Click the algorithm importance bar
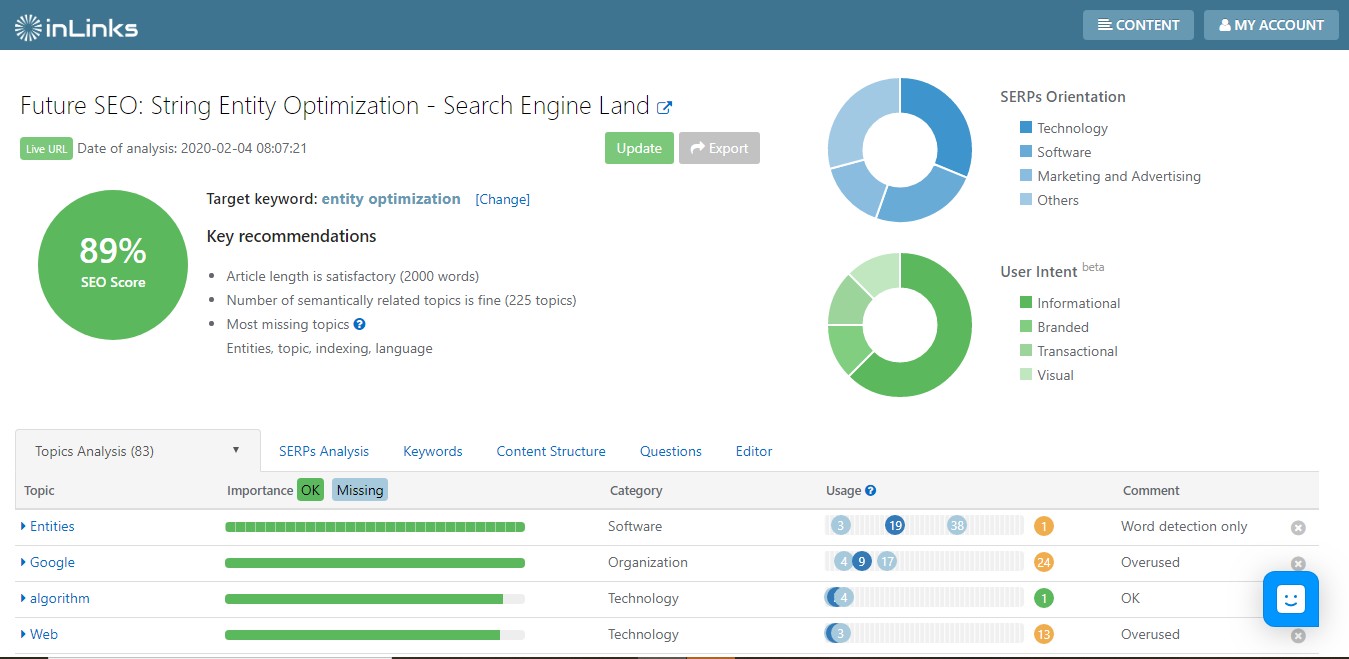 [375, 599]
